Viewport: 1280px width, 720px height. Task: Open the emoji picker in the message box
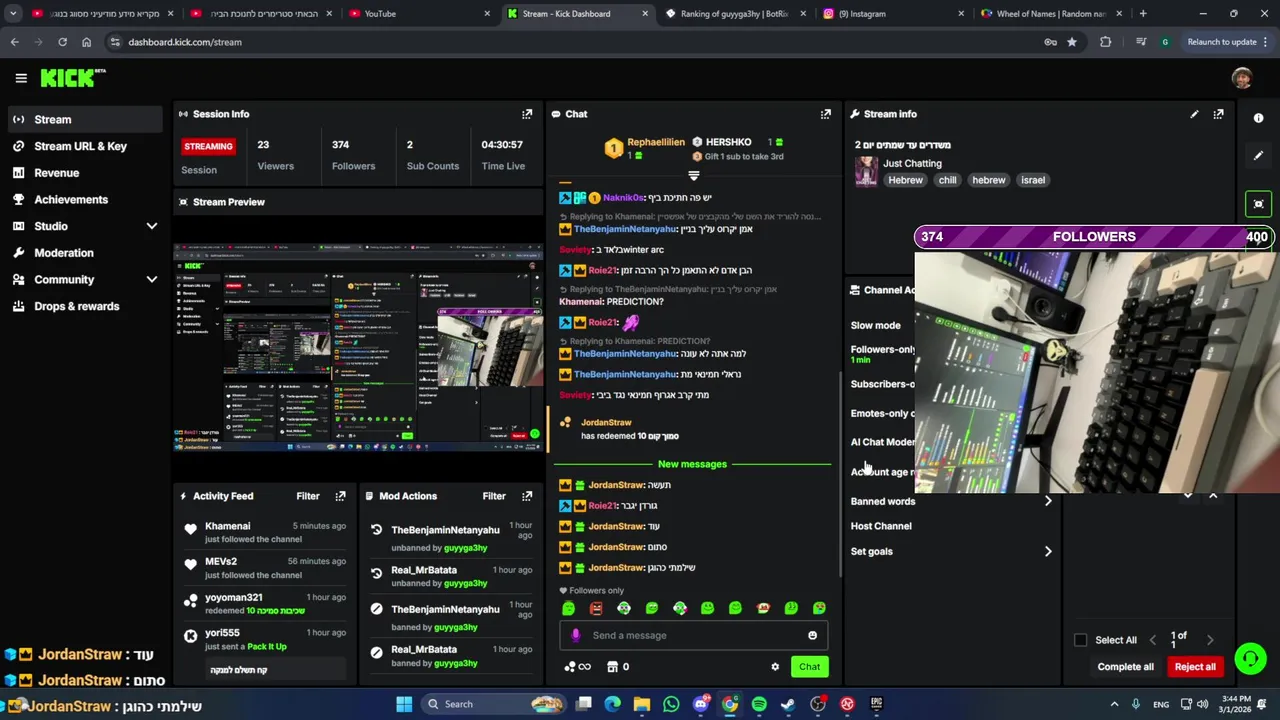click(x=812, y=635)
